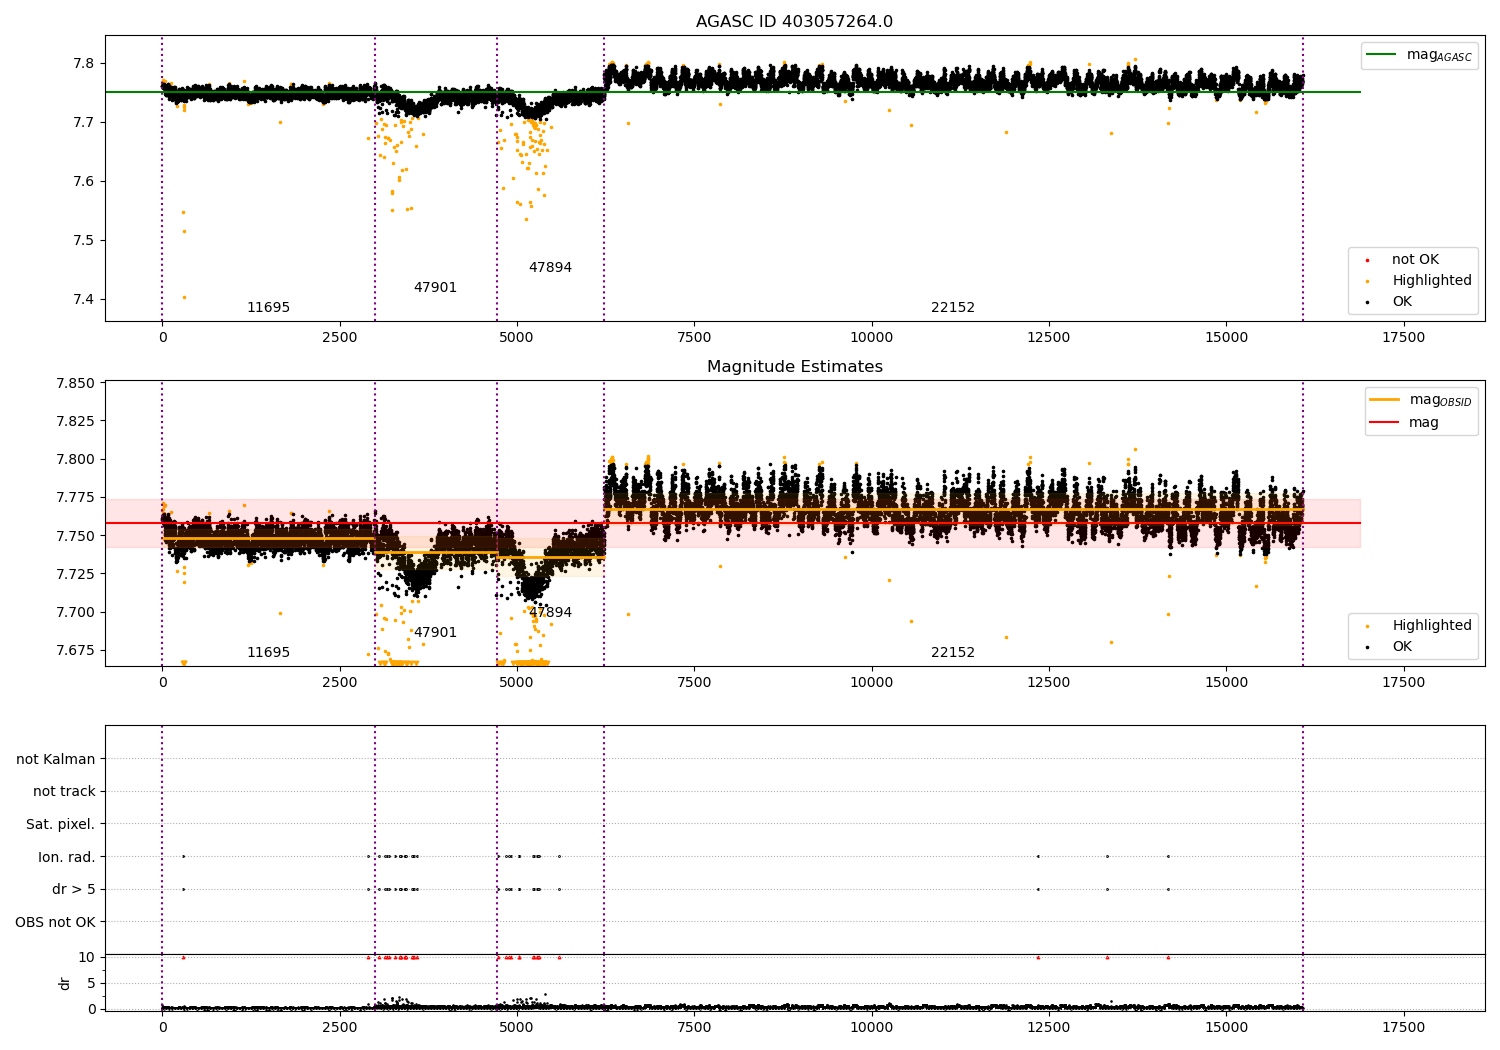
Task: Click the "Sat. pixel." flag row label
Action: click(x=61, y=825)
